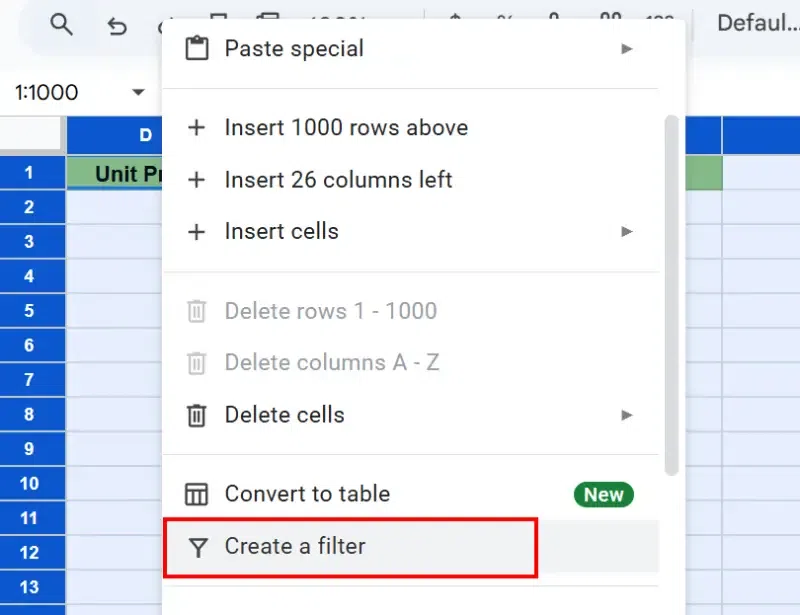Click the Paste special clipboard icon
This screenshot has height=615, width=800.
[x=197, y=48]
